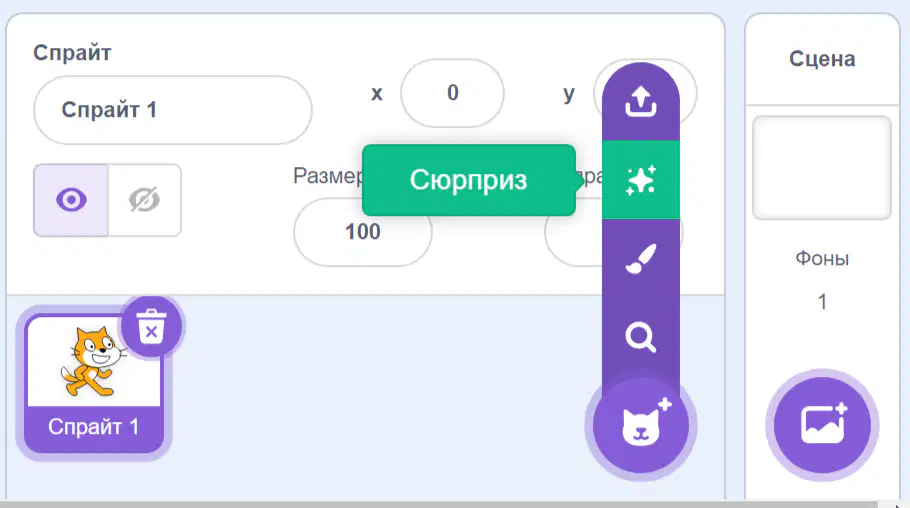Viewport: 910px width, 508px height.
Task: Edit the sprite name field Спрайт 1
Action: coord(173,110)
